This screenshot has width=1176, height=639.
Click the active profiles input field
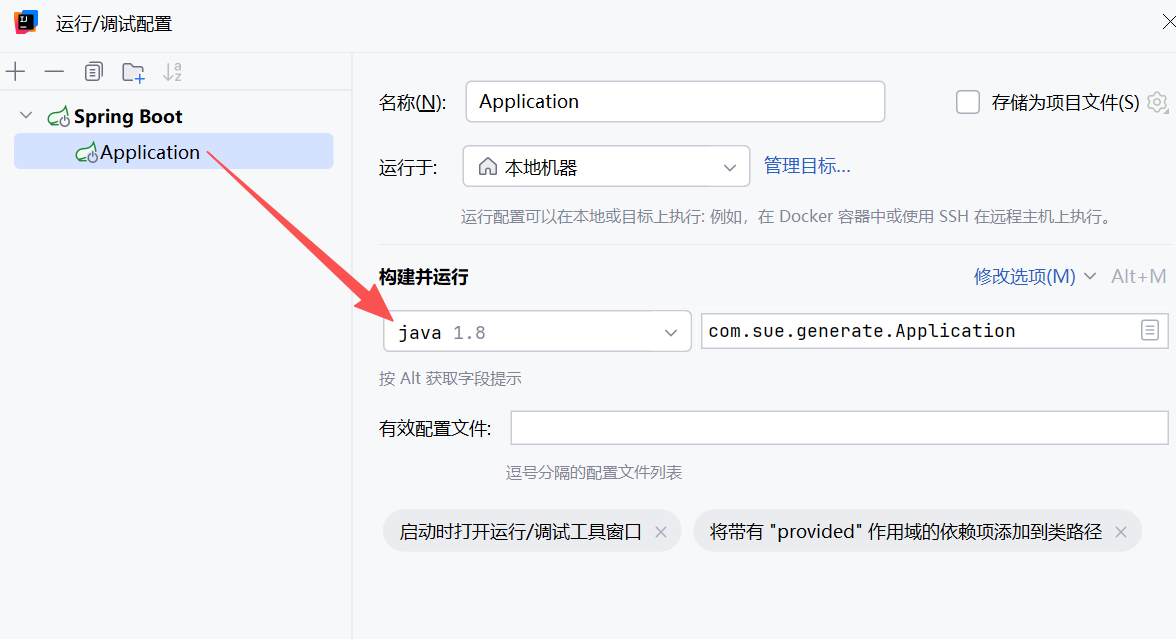[x=839, y=428]
